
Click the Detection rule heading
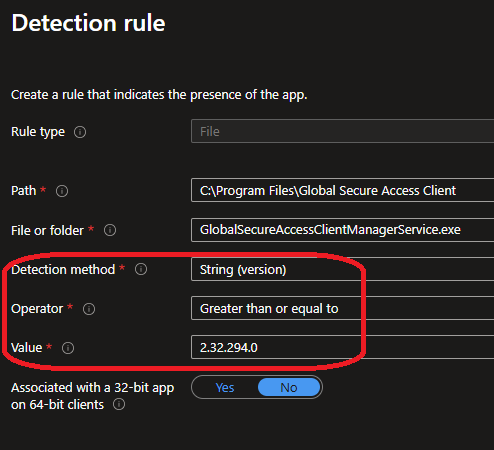88,23
